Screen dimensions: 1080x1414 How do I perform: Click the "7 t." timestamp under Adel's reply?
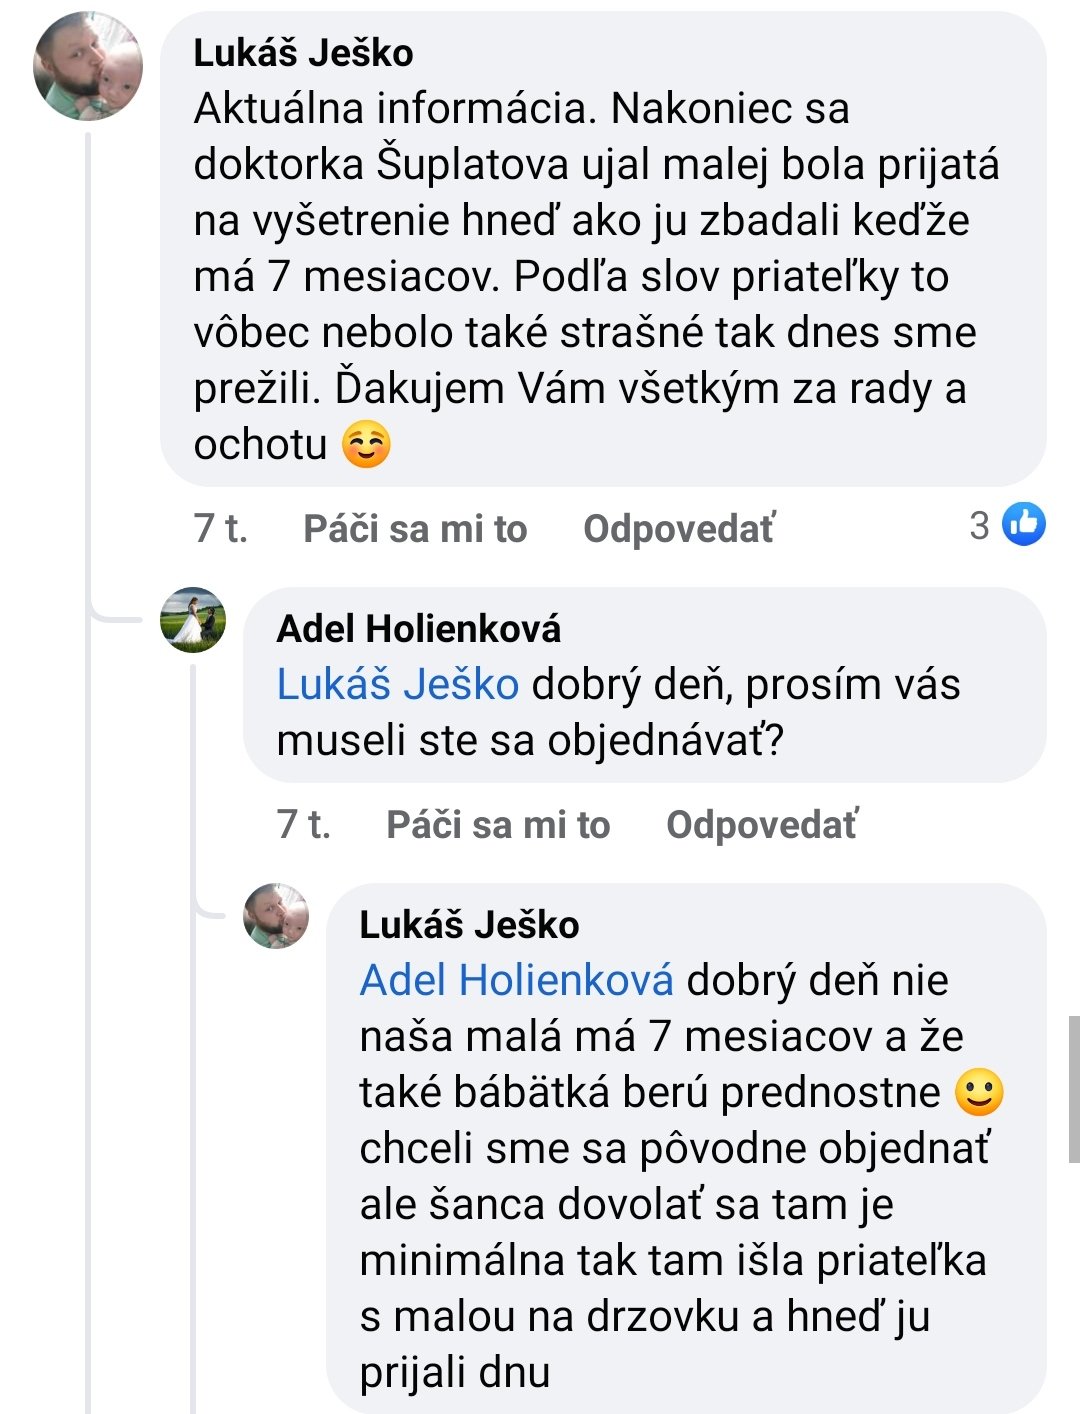click(x=303, y=825)
